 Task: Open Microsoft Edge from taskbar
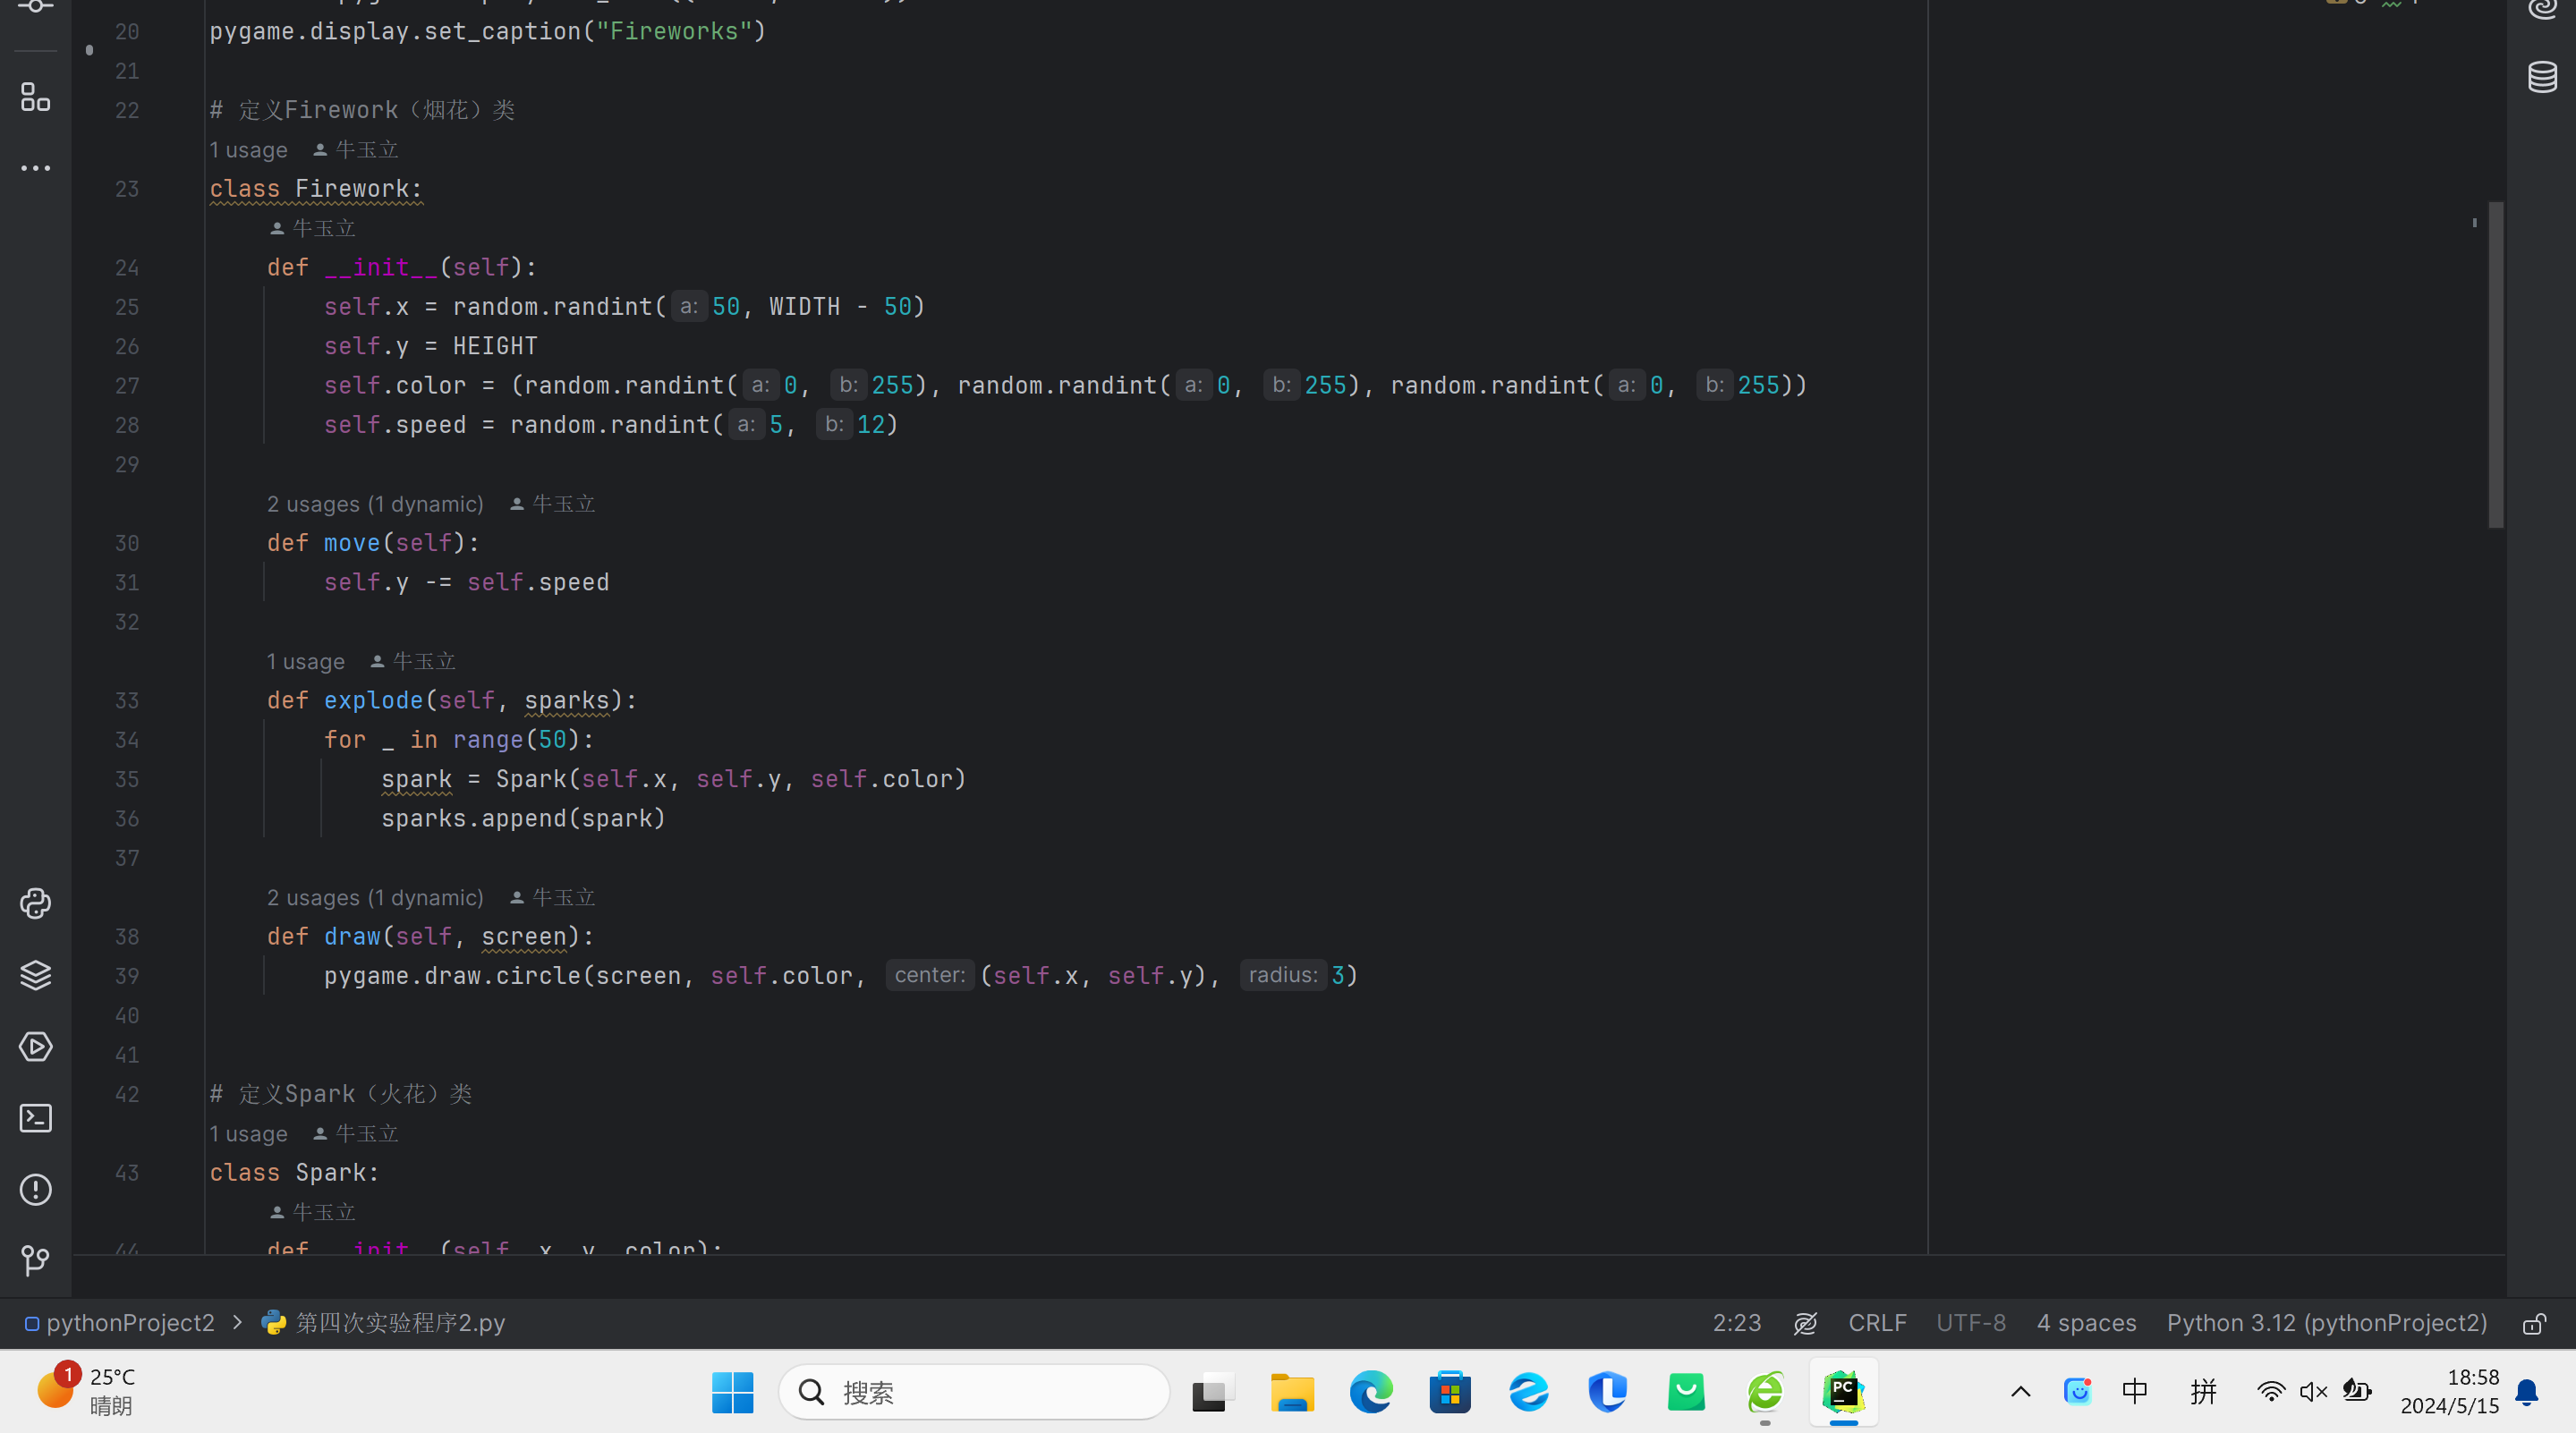pyautogui.click(x=1370, y=1392)
